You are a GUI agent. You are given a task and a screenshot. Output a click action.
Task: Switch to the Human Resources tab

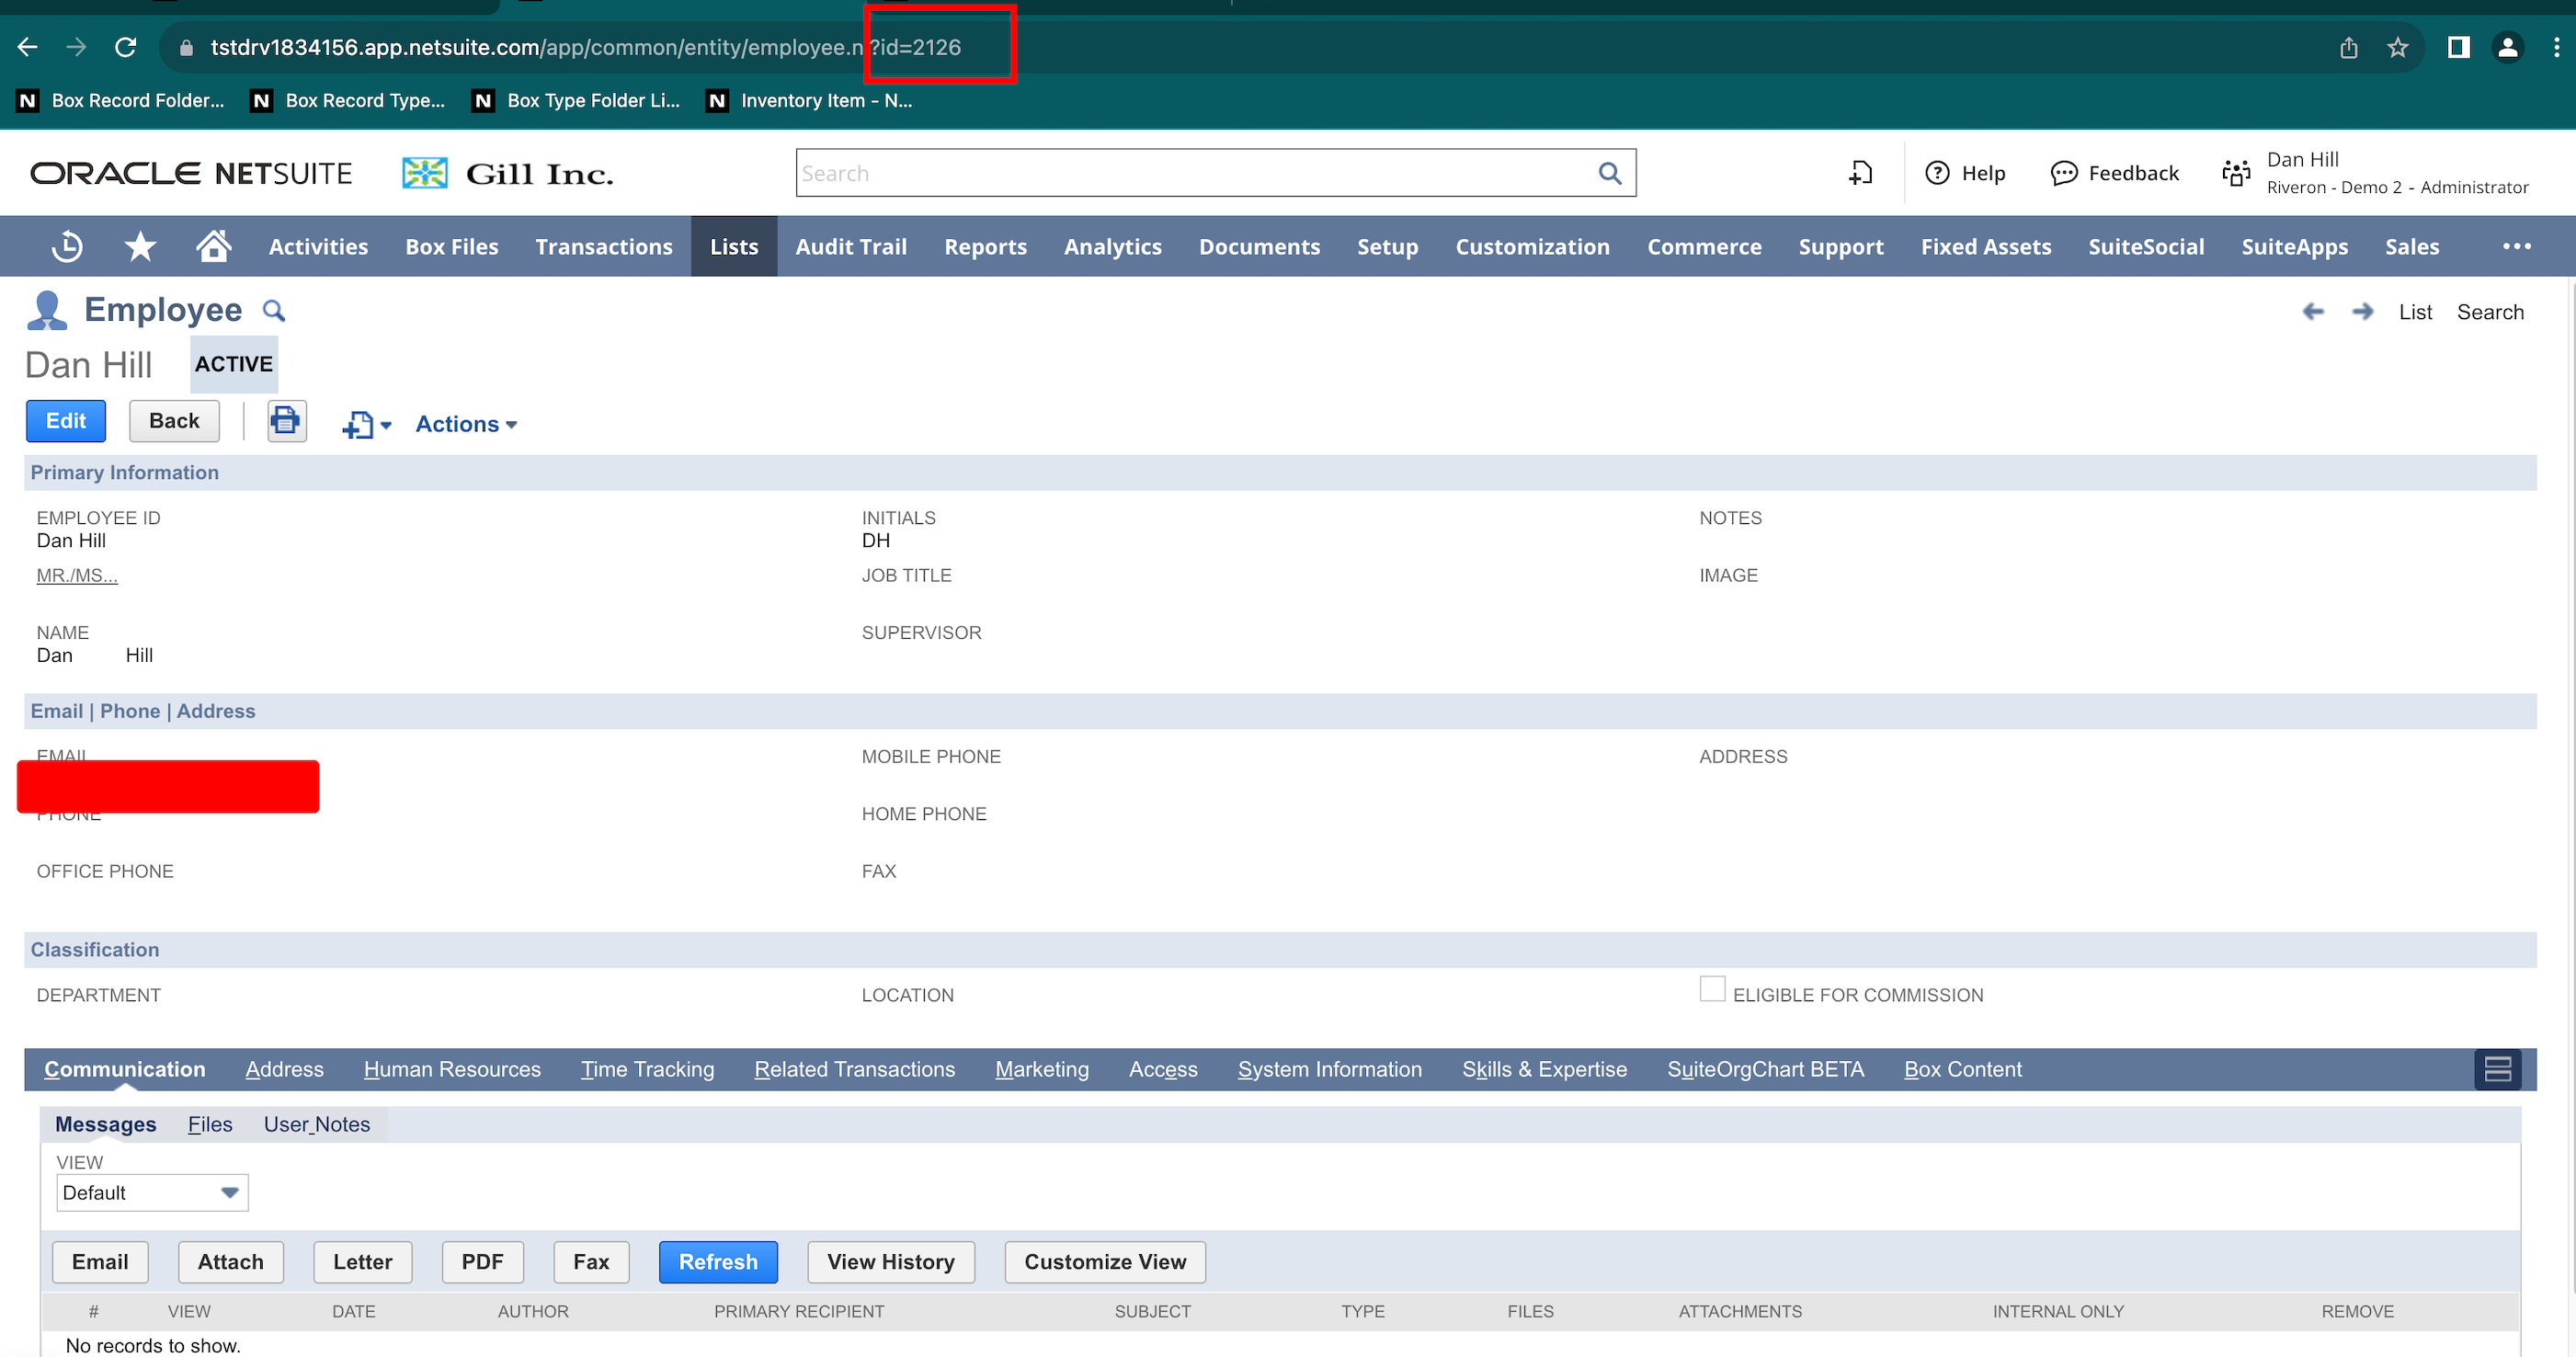(452, 1069)
